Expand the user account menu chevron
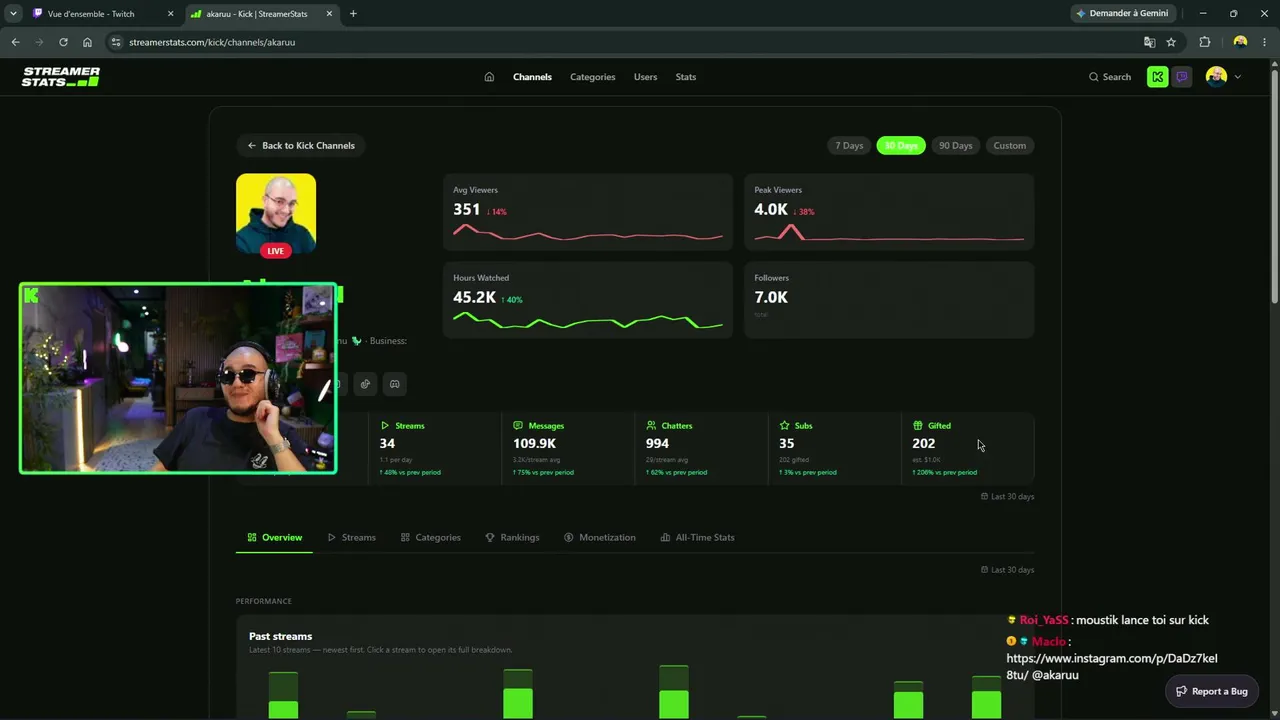 (x=1238, y=77)
